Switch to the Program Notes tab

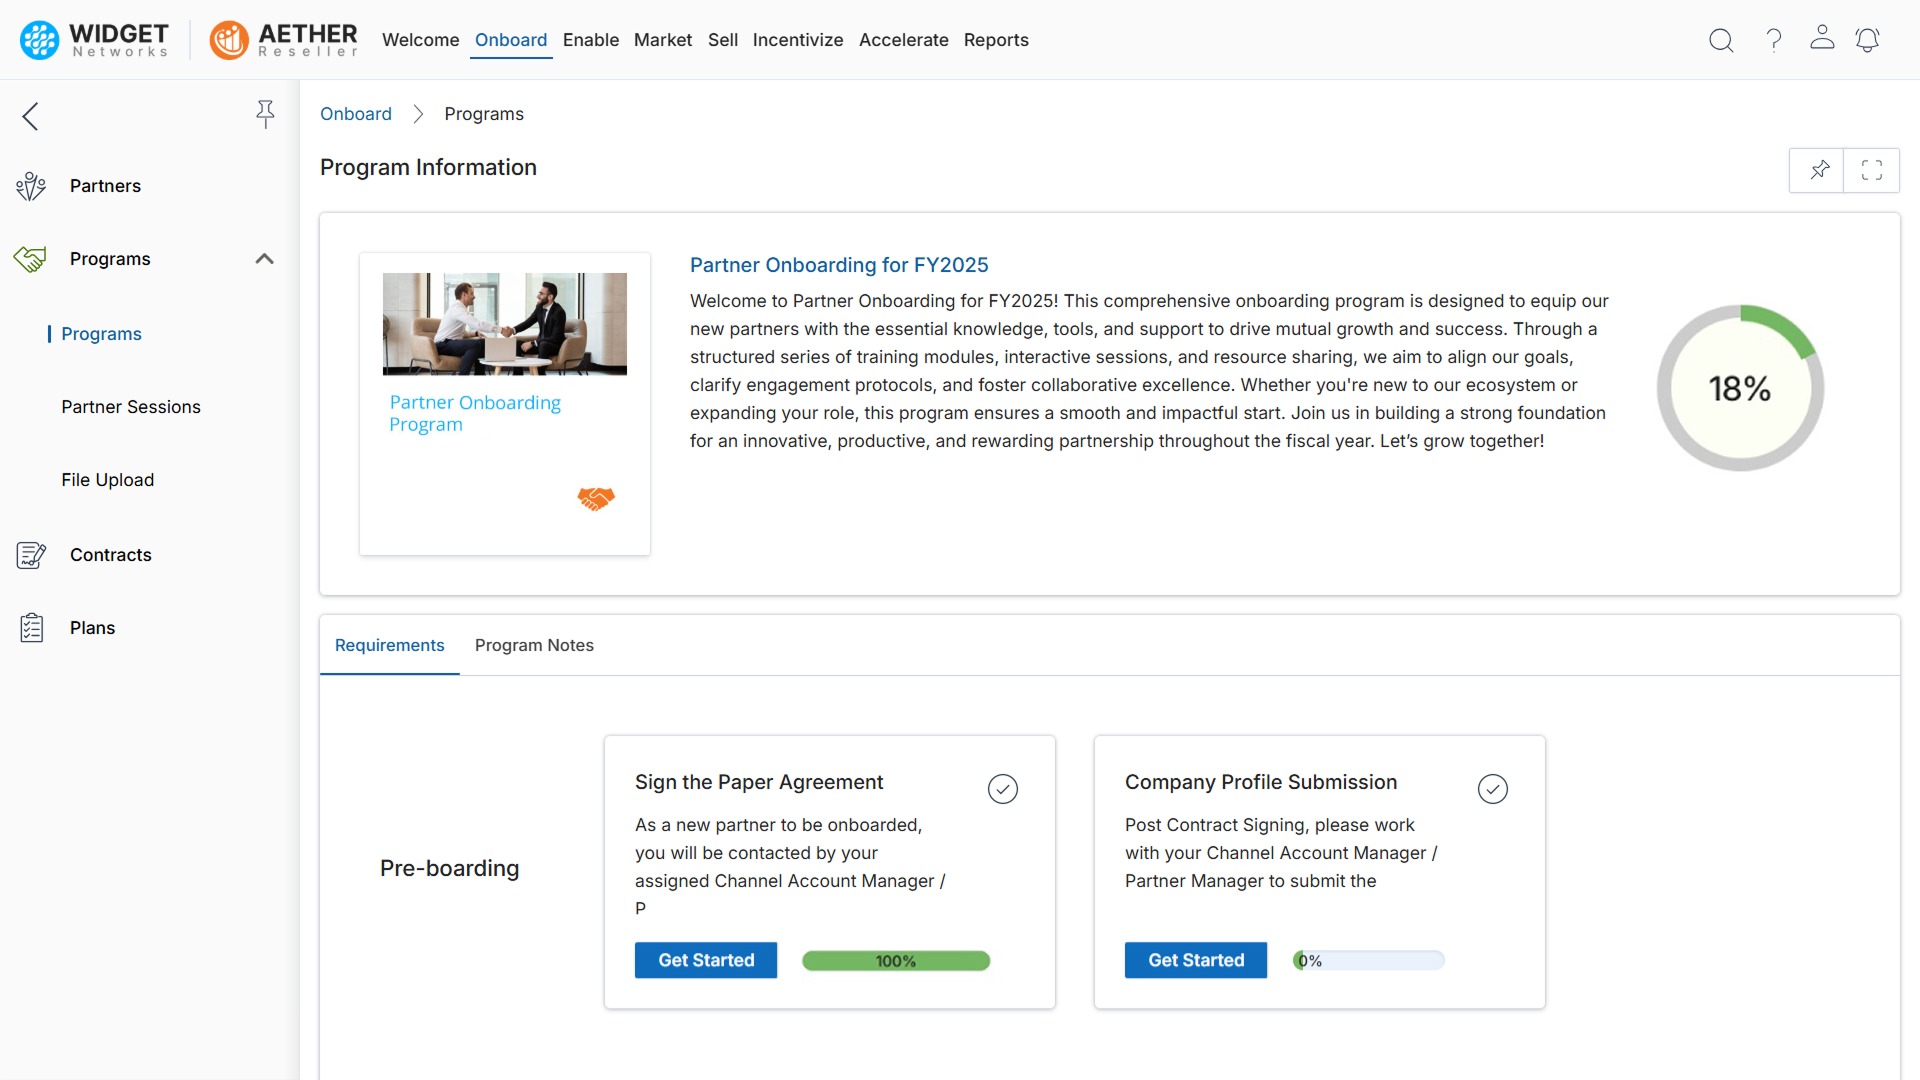click(534, 645)
